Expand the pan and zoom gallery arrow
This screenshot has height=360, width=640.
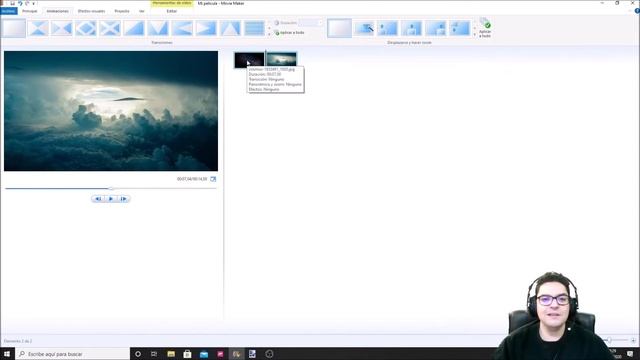474,34
